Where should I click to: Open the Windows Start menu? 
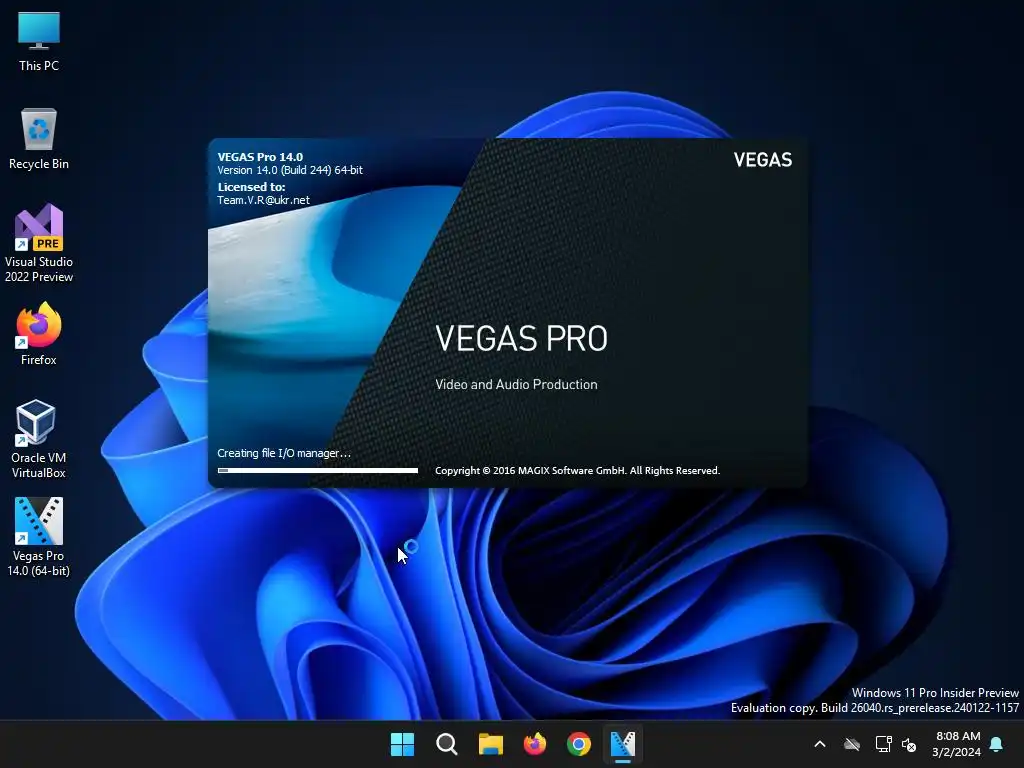pos(402,744)
